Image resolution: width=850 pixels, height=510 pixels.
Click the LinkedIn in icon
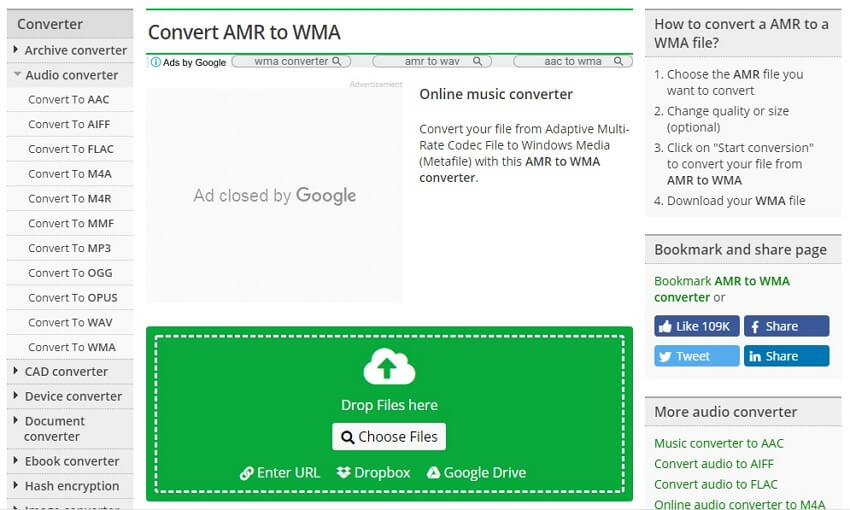click(755, 357)
